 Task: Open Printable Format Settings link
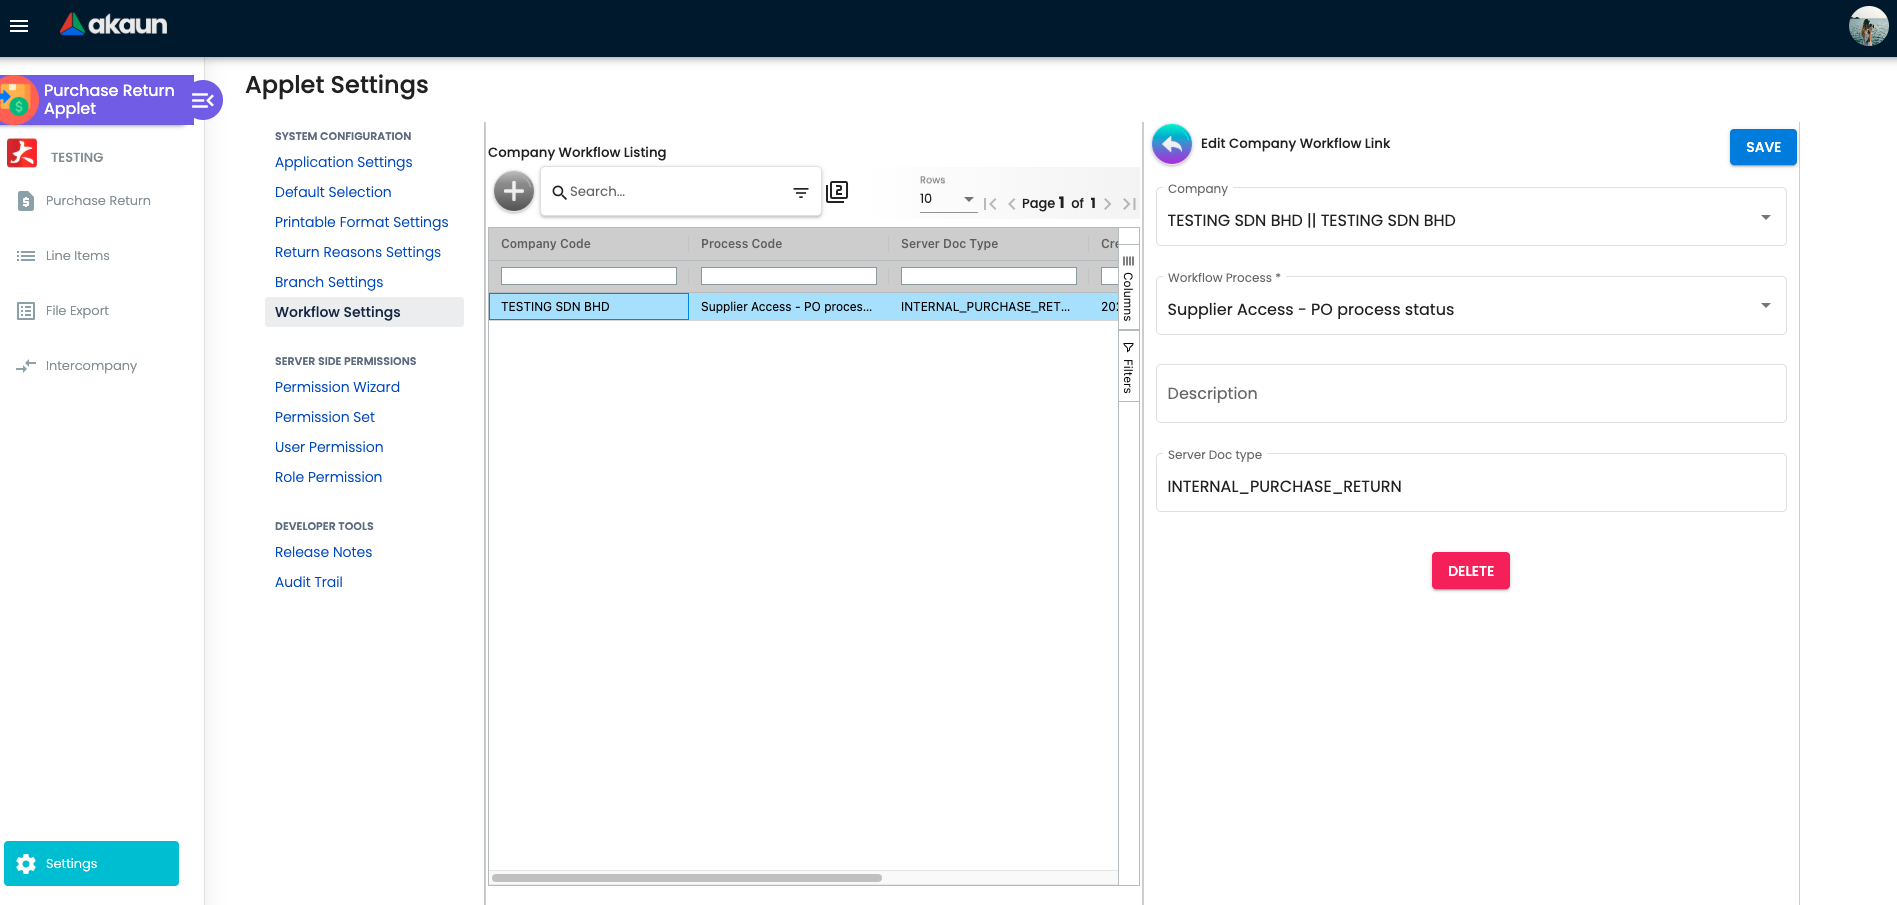pos(361,222)
